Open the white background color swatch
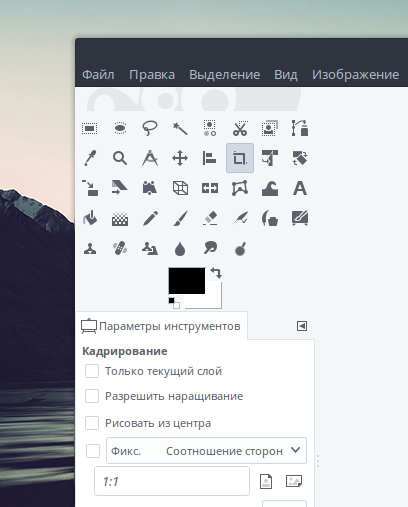 pos(213,300)
